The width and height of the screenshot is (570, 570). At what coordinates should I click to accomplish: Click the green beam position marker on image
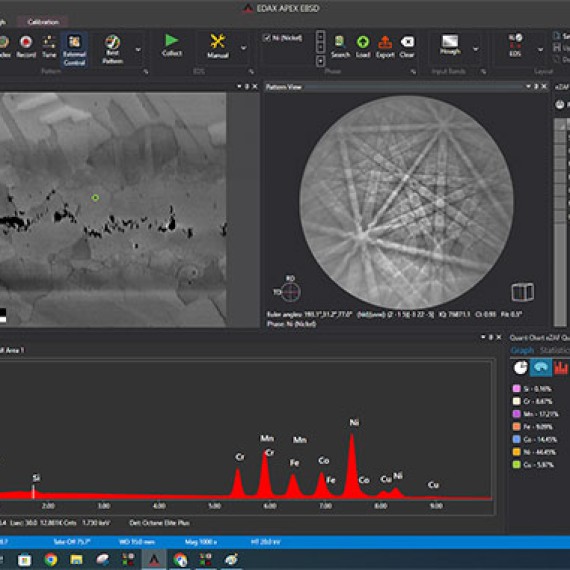point(95,198)
